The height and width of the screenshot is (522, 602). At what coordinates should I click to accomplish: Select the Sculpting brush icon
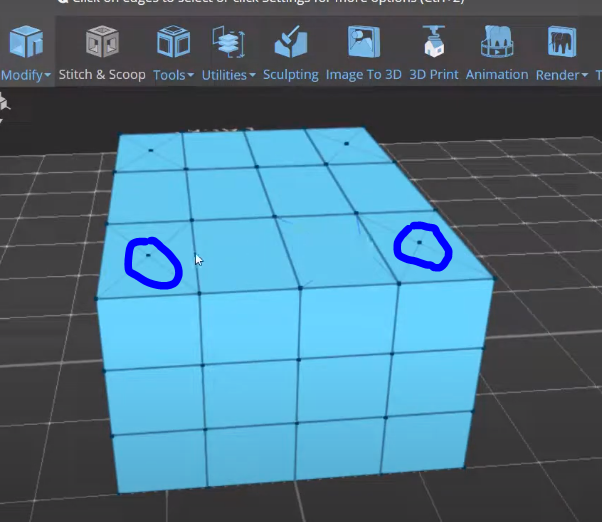(291, 41)
